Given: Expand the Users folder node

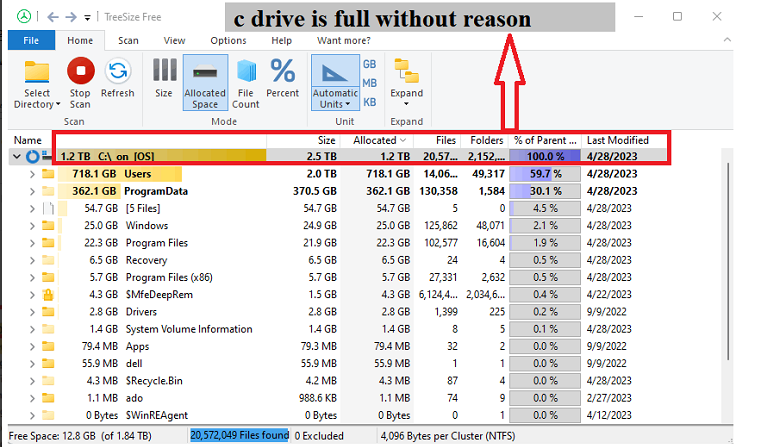Looking at the screenshot, I should [32, 174].
